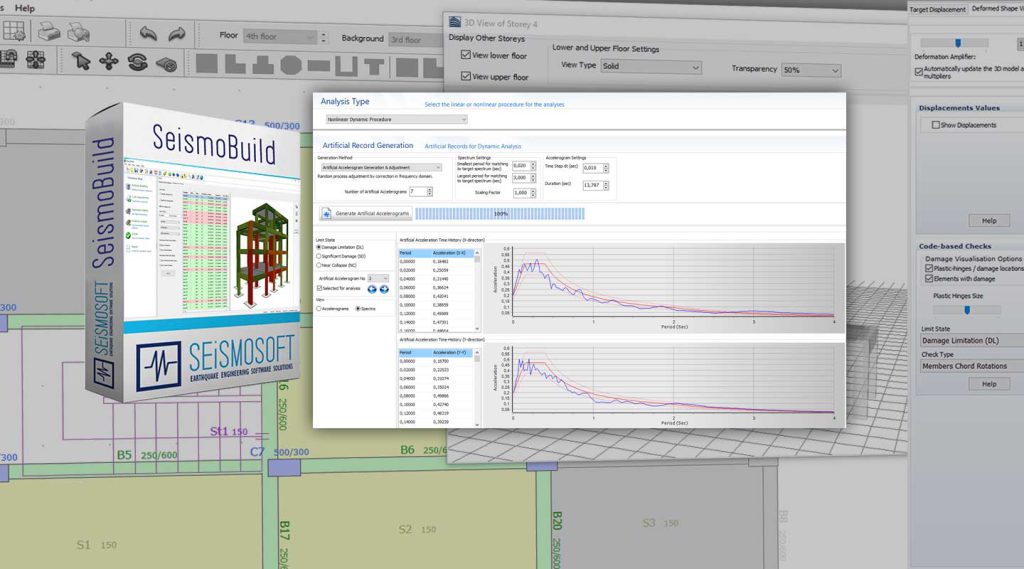1024x569 pixels.
Task: Open View Type dropdown set to Solid
Action: click(650, 67)
